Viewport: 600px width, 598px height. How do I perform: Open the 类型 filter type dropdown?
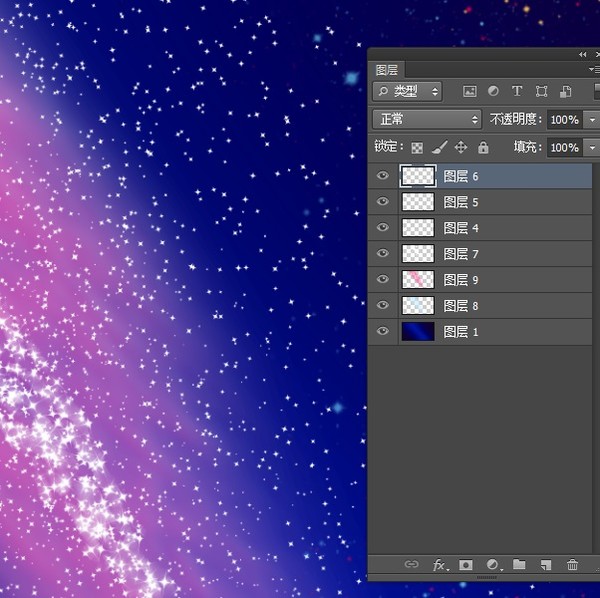(407, 91)
